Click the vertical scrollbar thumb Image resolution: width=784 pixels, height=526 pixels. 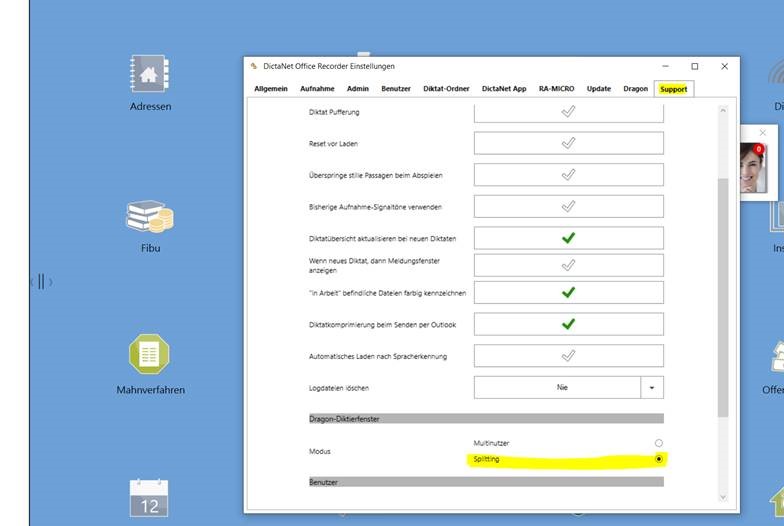pyautogui.click(x=722, y=298)
